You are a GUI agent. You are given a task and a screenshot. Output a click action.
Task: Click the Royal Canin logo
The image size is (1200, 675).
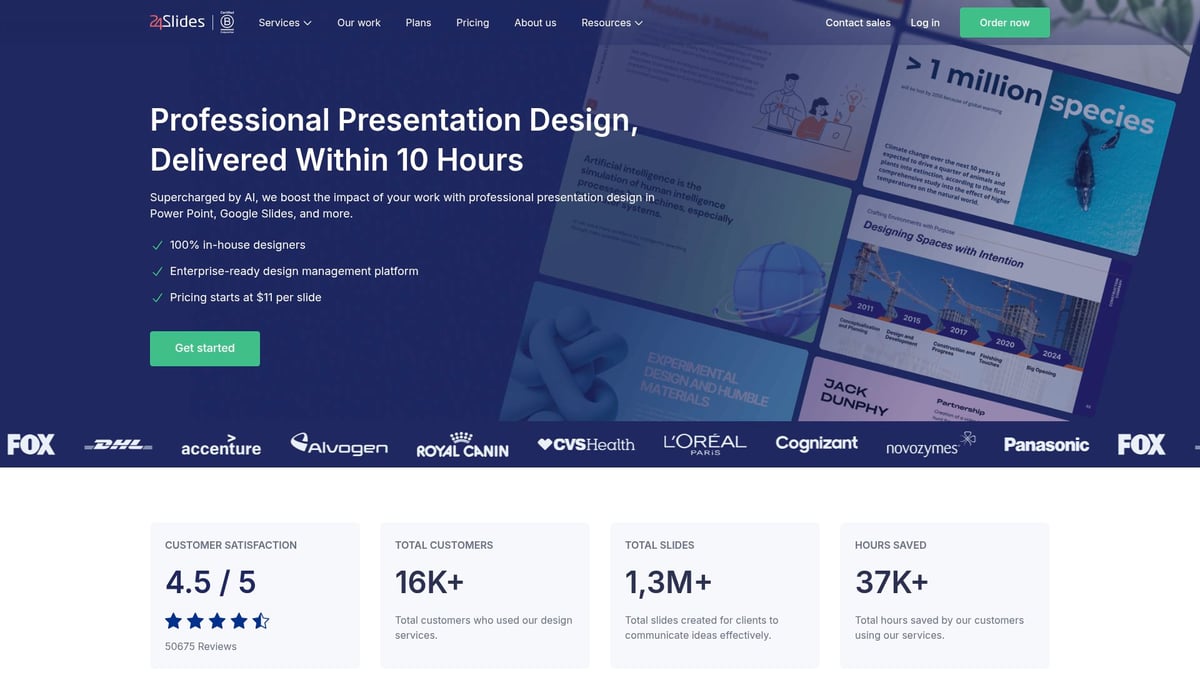[462, 446]
